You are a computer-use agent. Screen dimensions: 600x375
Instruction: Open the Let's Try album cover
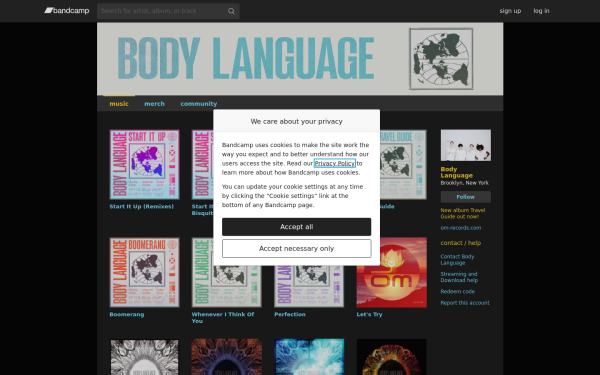coord(391,272)
